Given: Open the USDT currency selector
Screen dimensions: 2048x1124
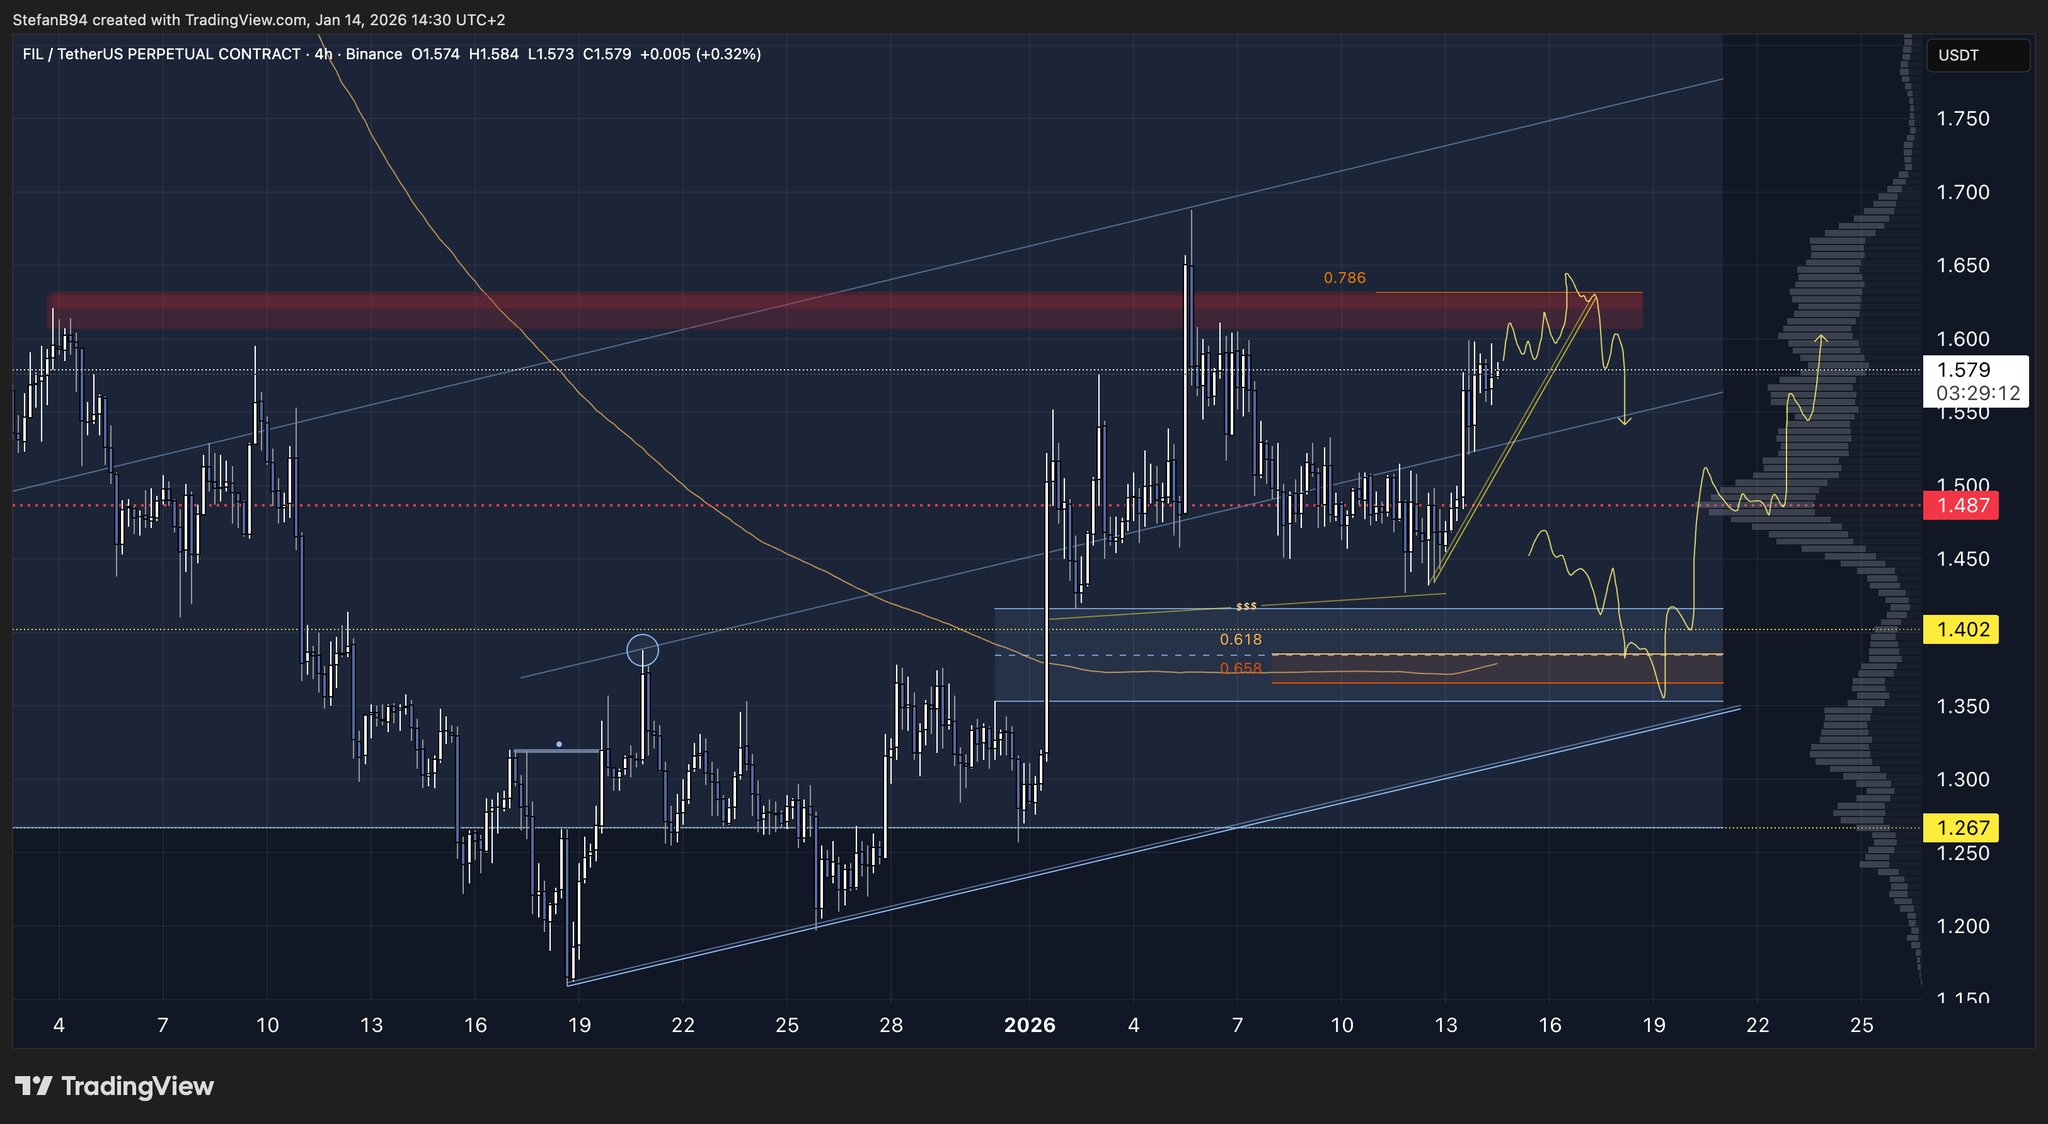Looking at the screenshot, I should 1977,55.
